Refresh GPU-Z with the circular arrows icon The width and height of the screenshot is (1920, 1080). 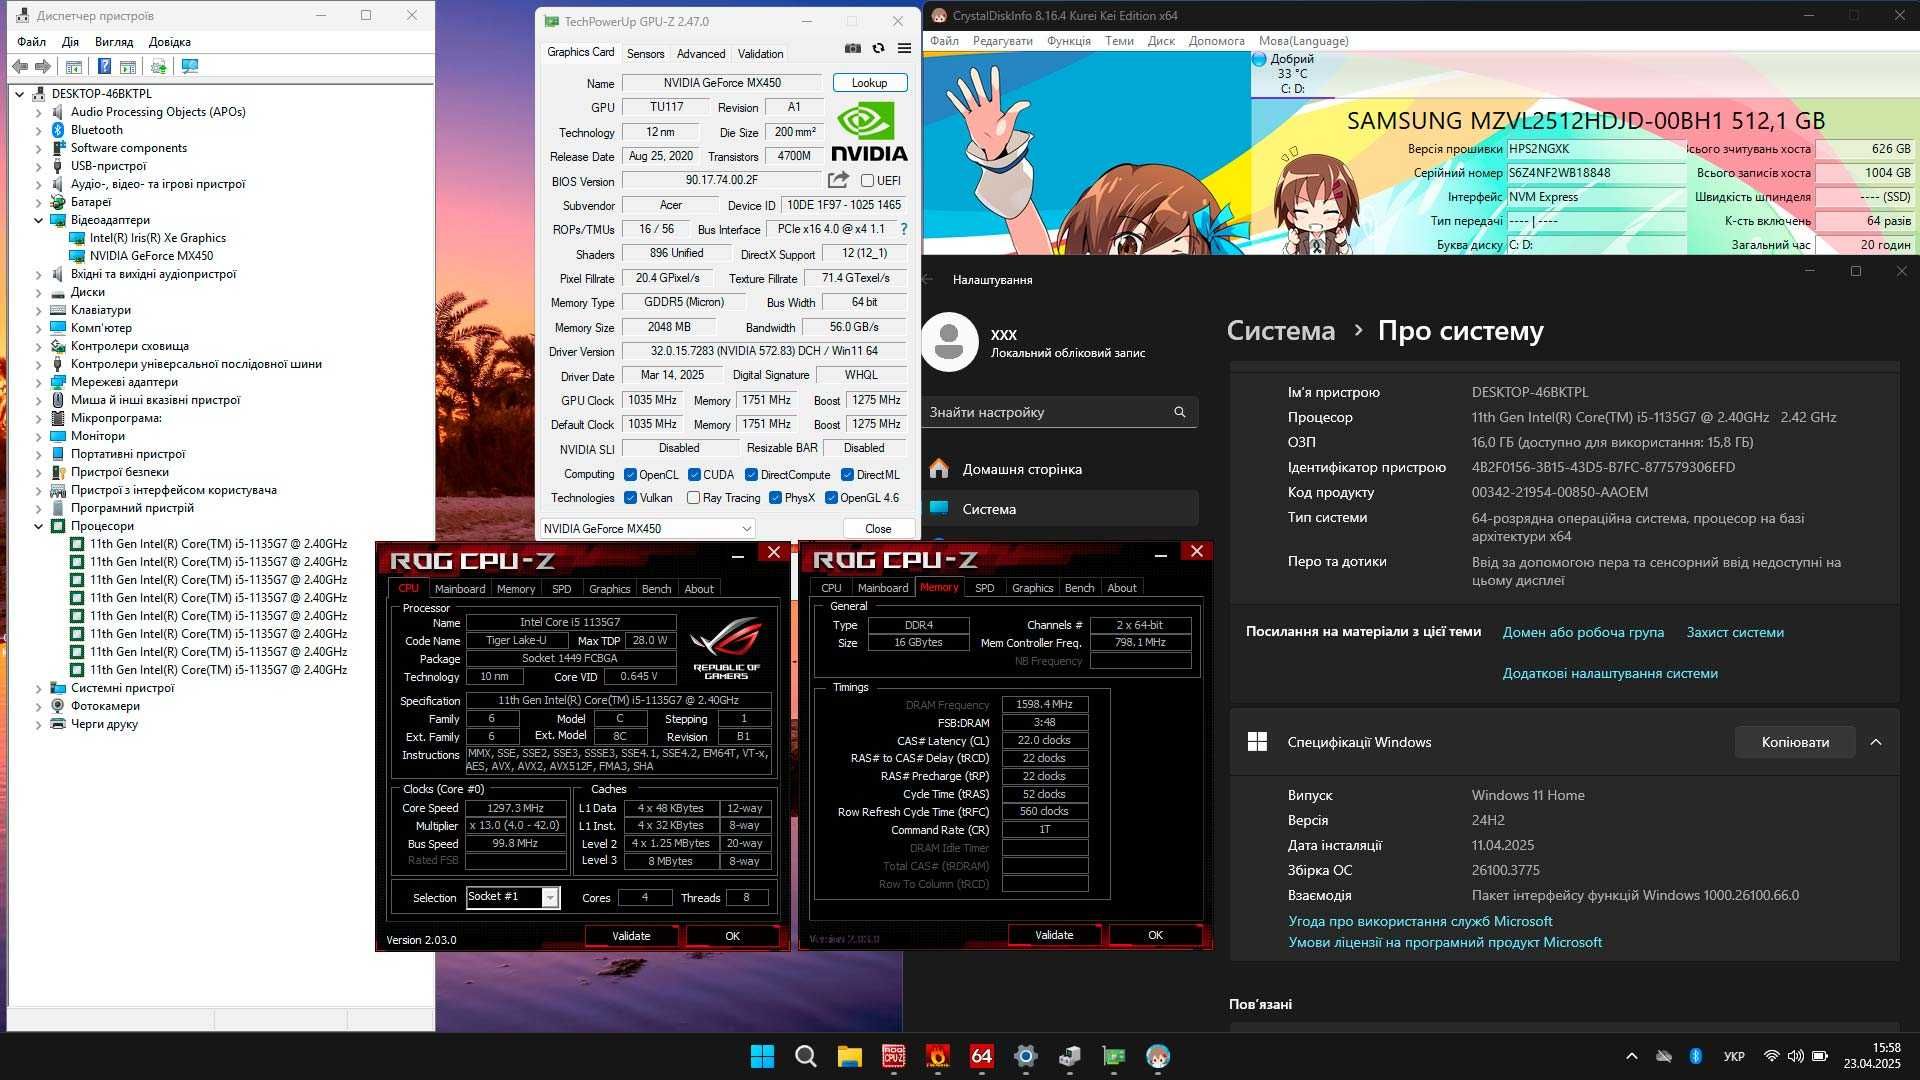coord(878,48)
